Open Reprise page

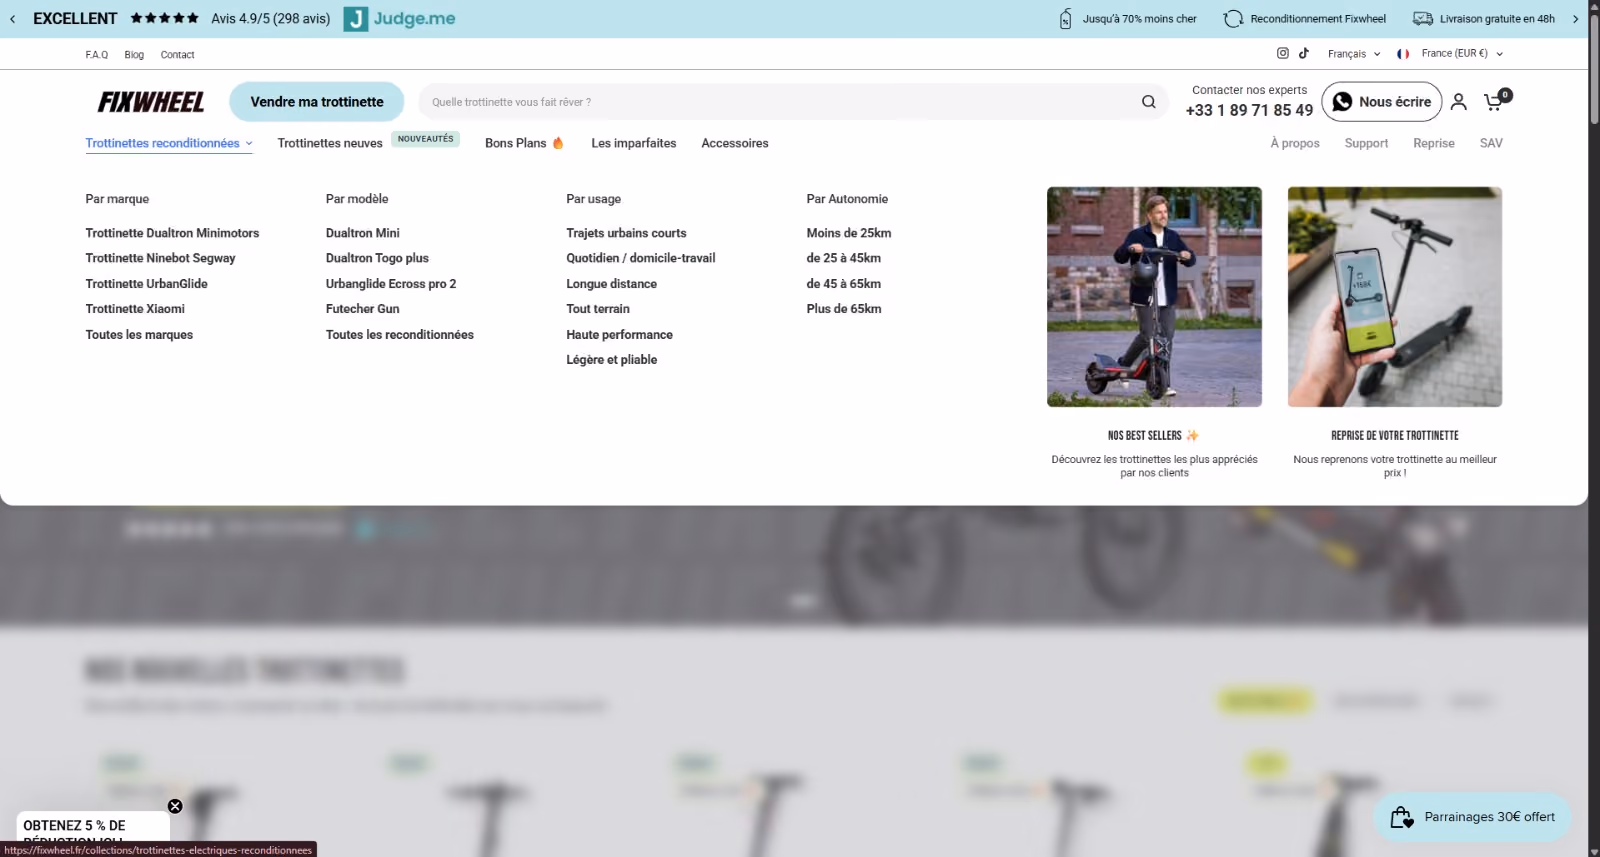tap(1434, 143)
